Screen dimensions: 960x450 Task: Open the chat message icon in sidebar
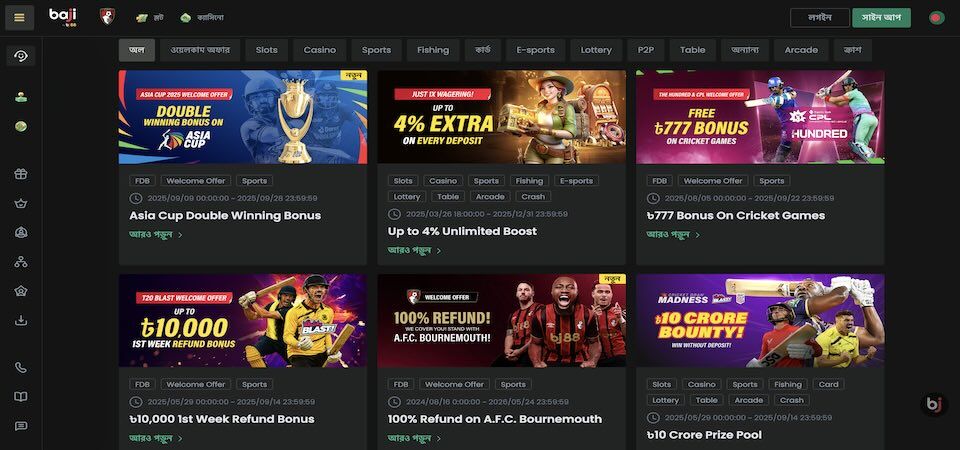click(x=21, y=426)
